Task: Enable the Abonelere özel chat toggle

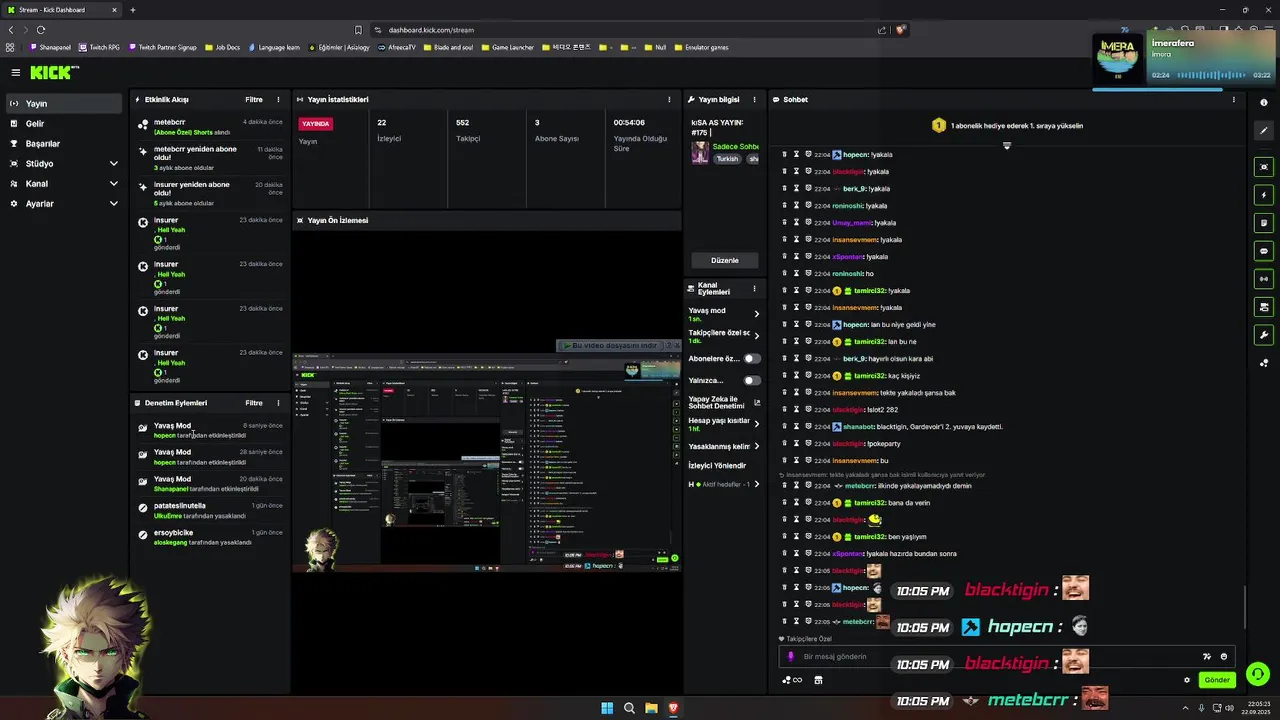Action: pos(751,358)
